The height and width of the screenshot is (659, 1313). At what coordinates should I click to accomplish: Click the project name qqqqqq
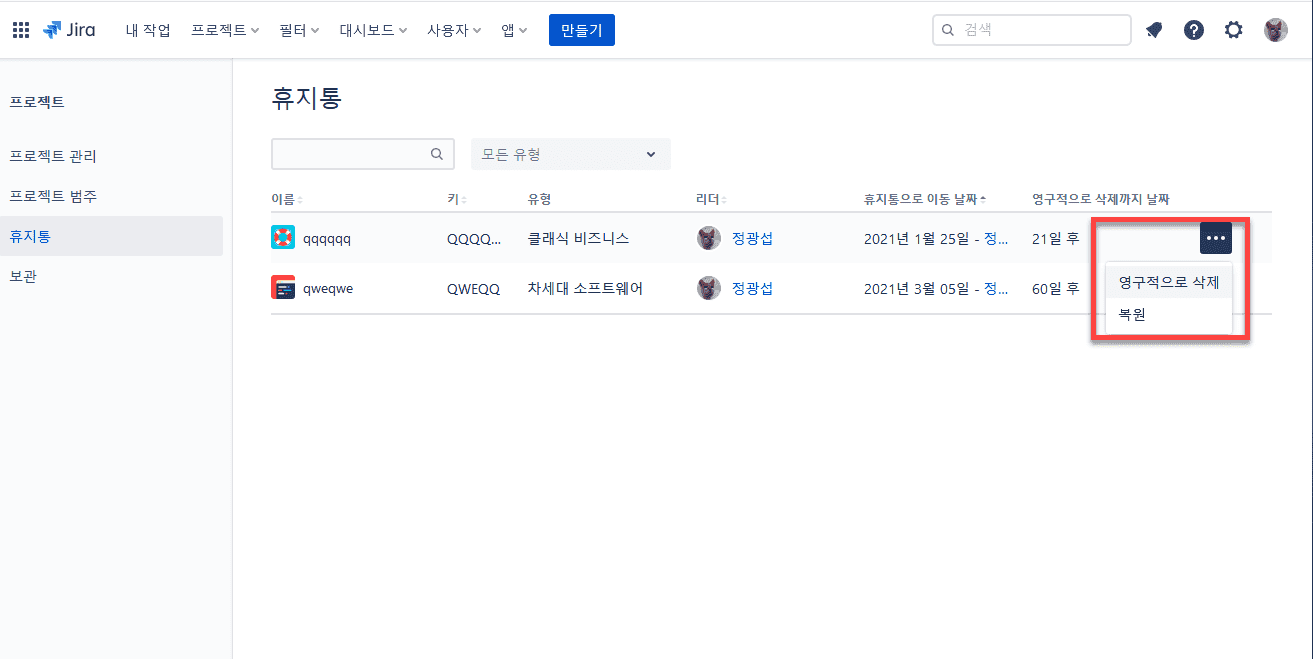point(327,239)
